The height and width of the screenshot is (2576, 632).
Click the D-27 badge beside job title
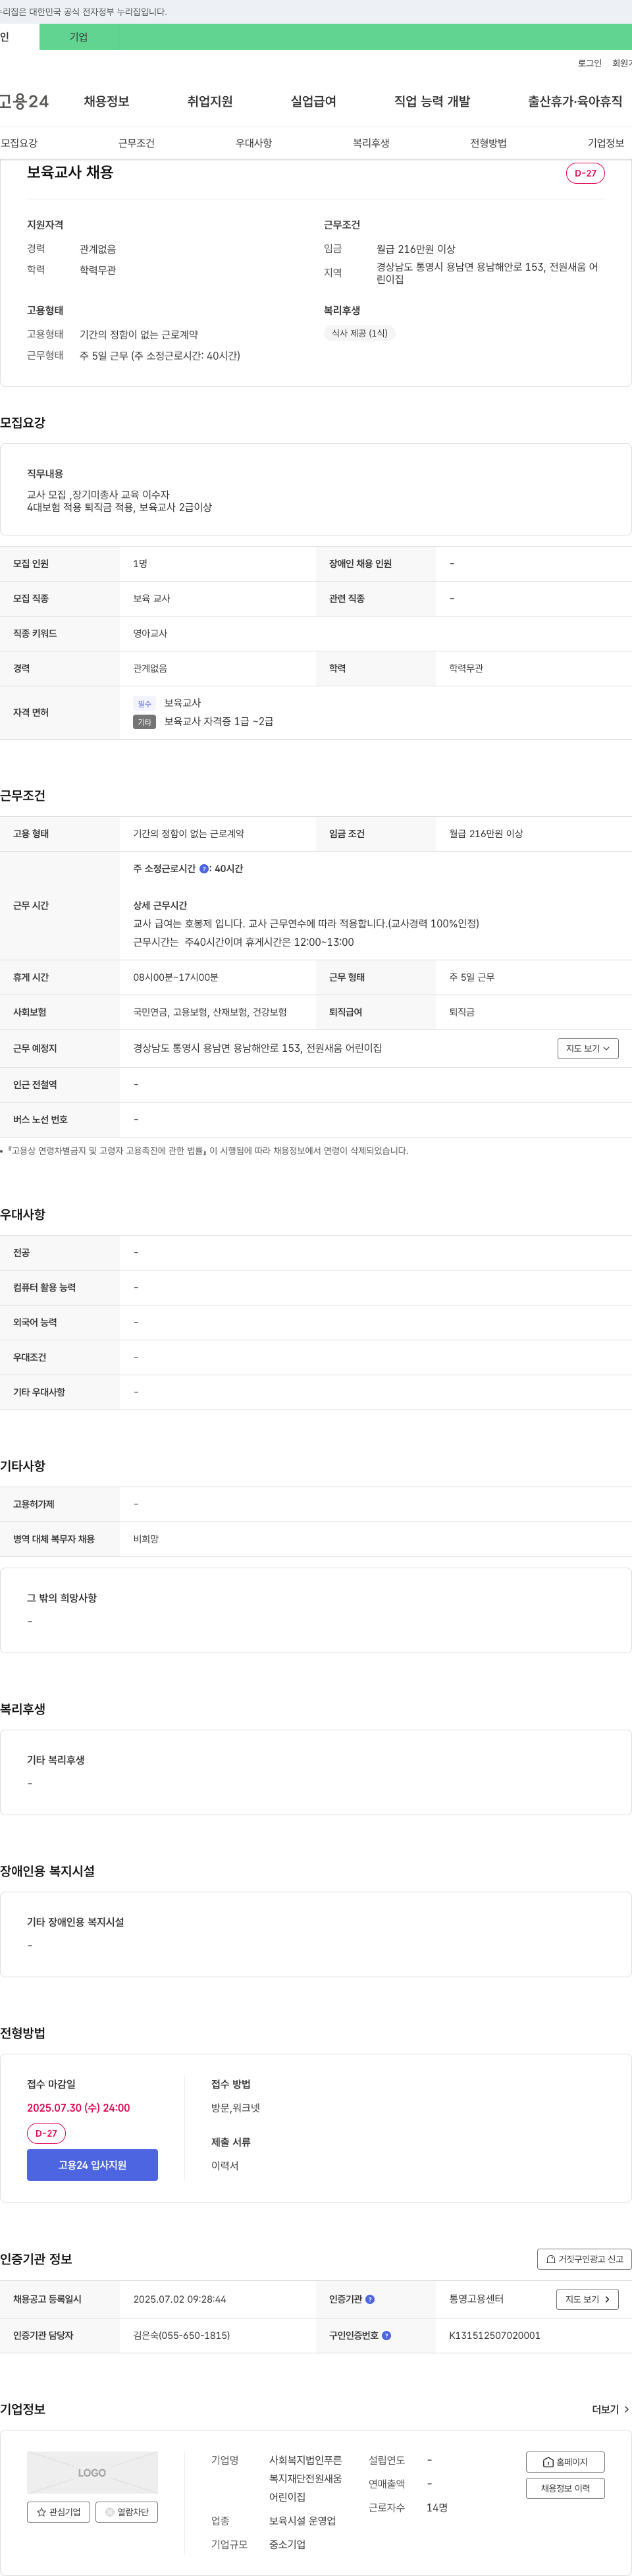point(585,173)
